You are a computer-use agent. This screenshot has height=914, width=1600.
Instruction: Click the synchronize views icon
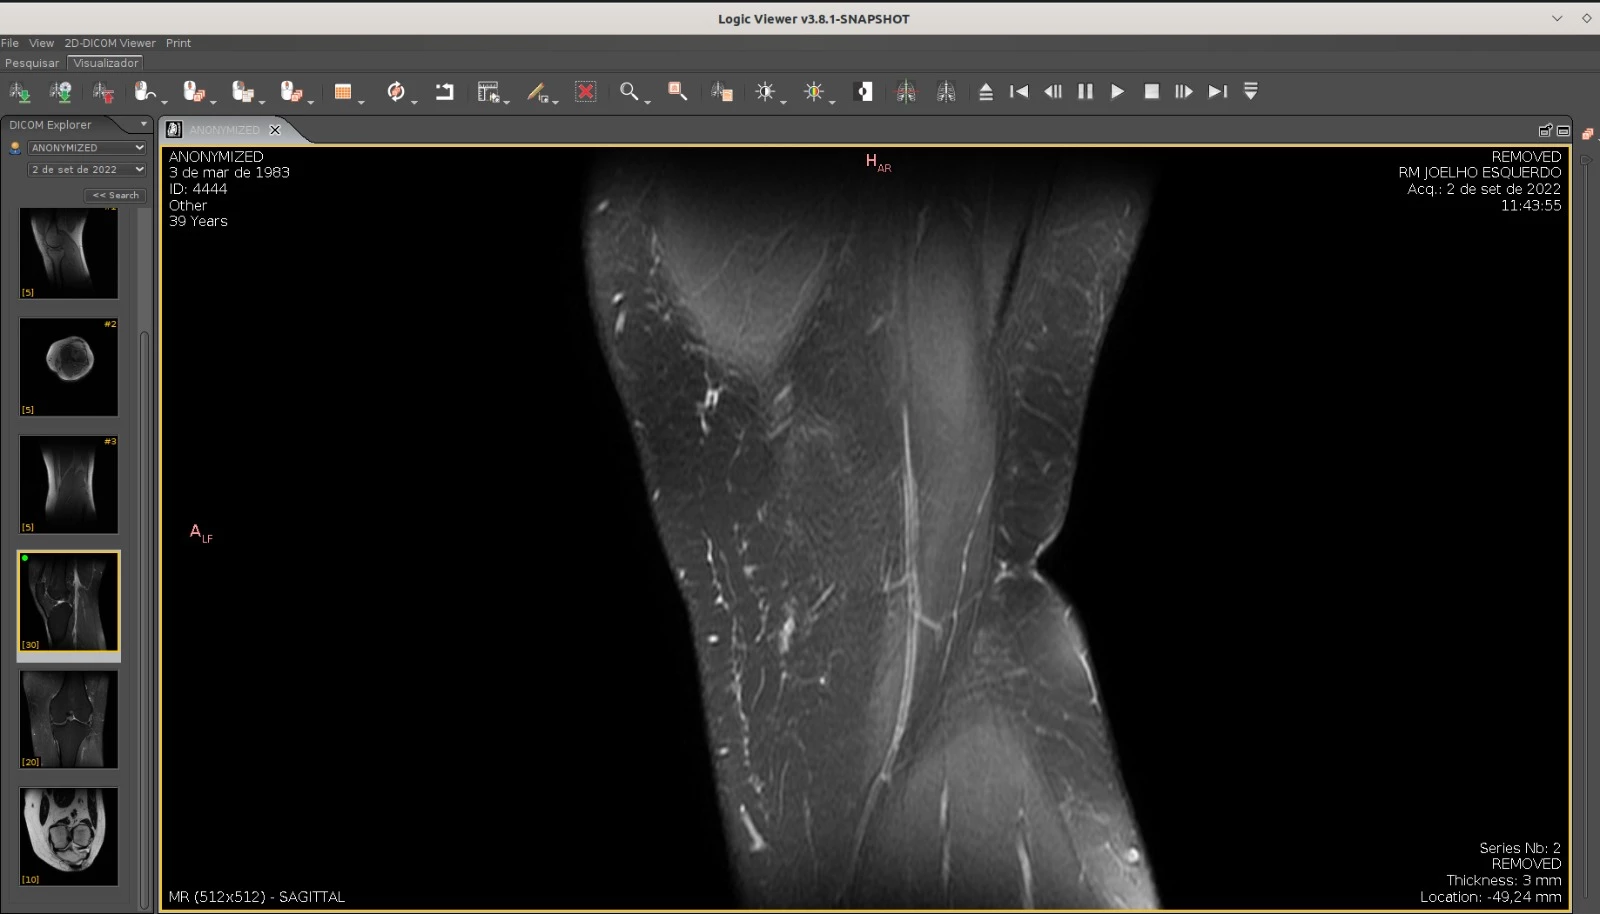[396, 92]
